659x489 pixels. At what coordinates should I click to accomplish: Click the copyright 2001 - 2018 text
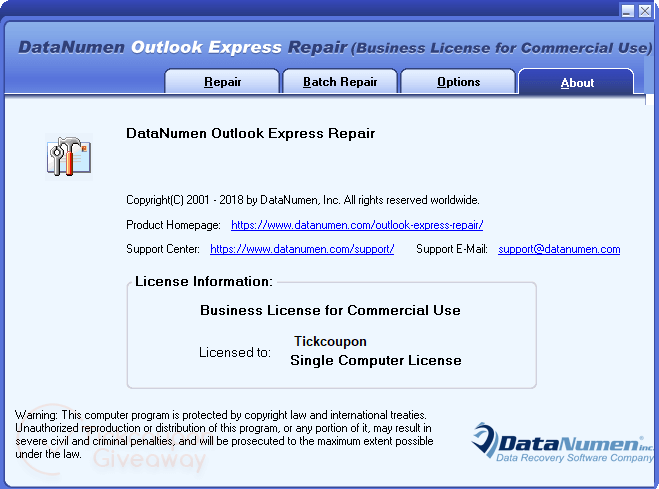point(303,200)
